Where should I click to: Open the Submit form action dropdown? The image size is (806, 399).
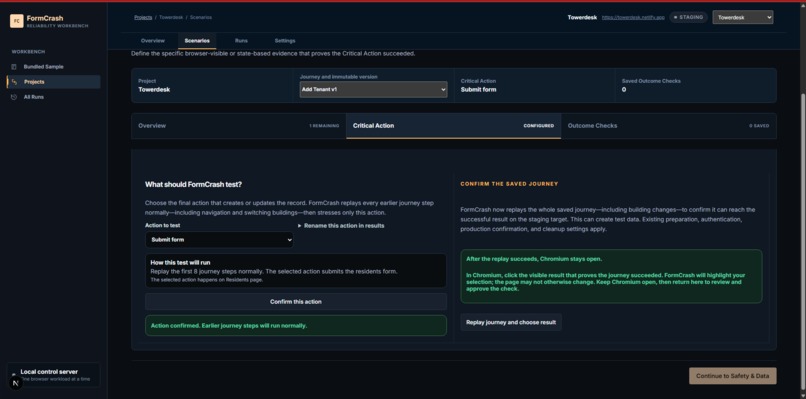point(219,240)
